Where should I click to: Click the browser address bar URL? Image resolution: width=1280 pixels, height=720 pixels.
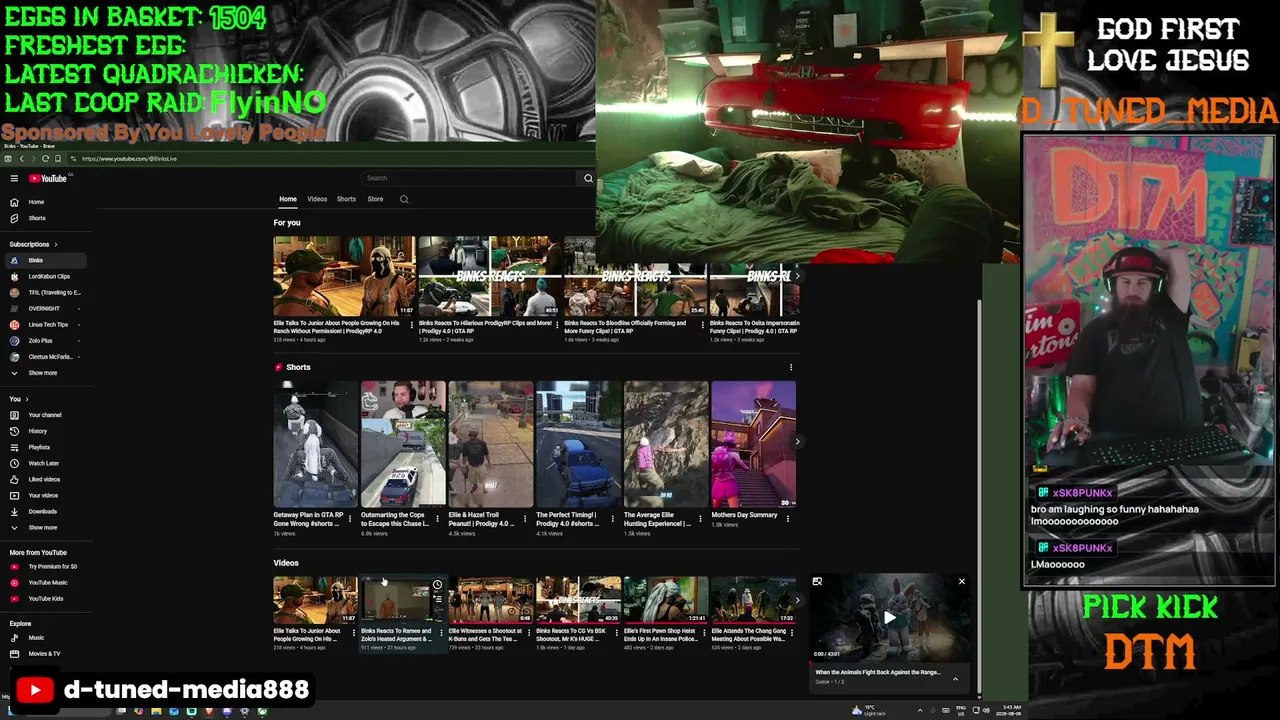[x=130, y=159]
